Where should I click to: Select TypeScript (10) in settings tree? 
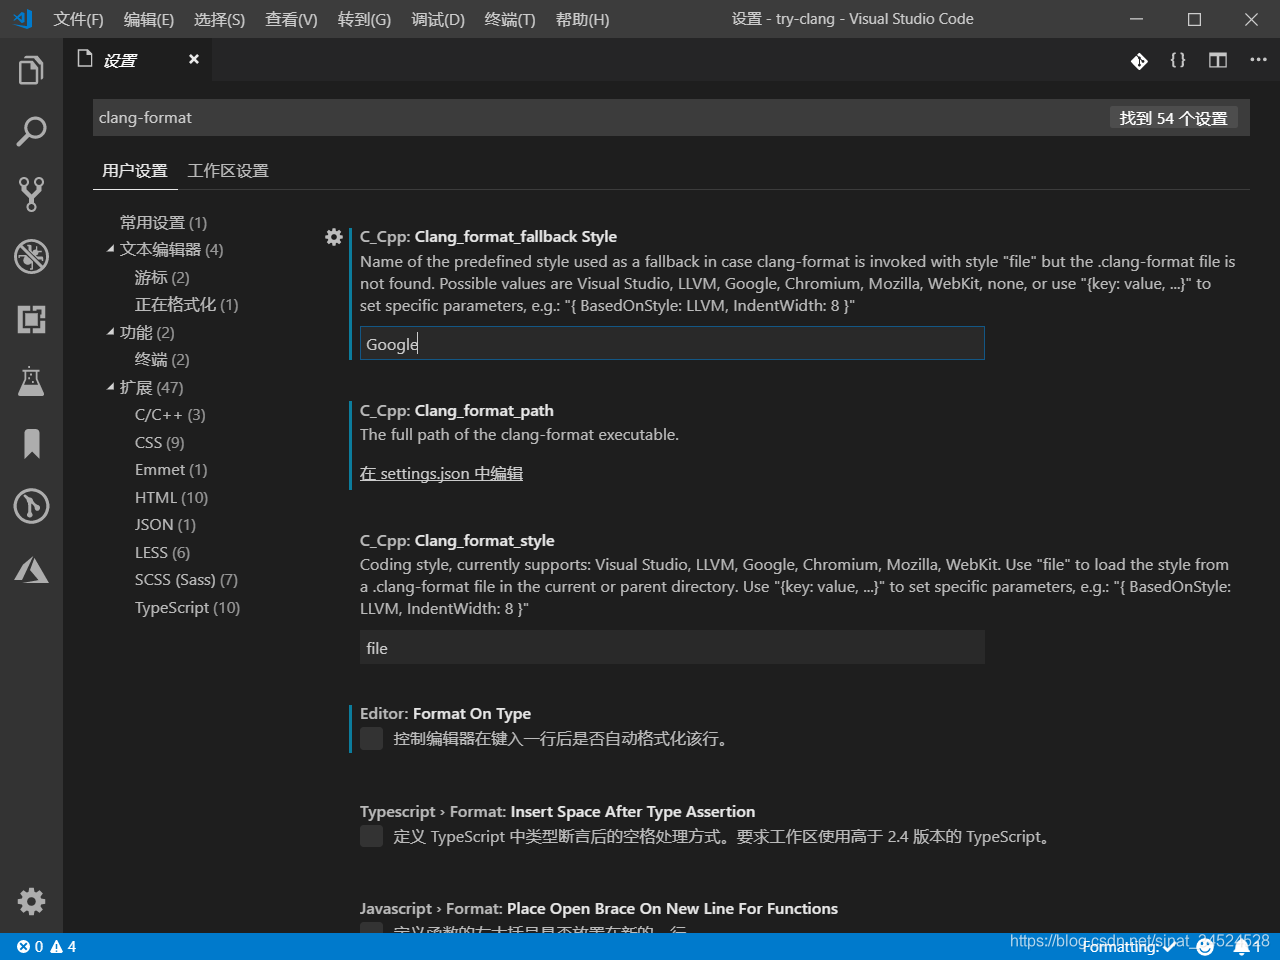click(187, 607)
